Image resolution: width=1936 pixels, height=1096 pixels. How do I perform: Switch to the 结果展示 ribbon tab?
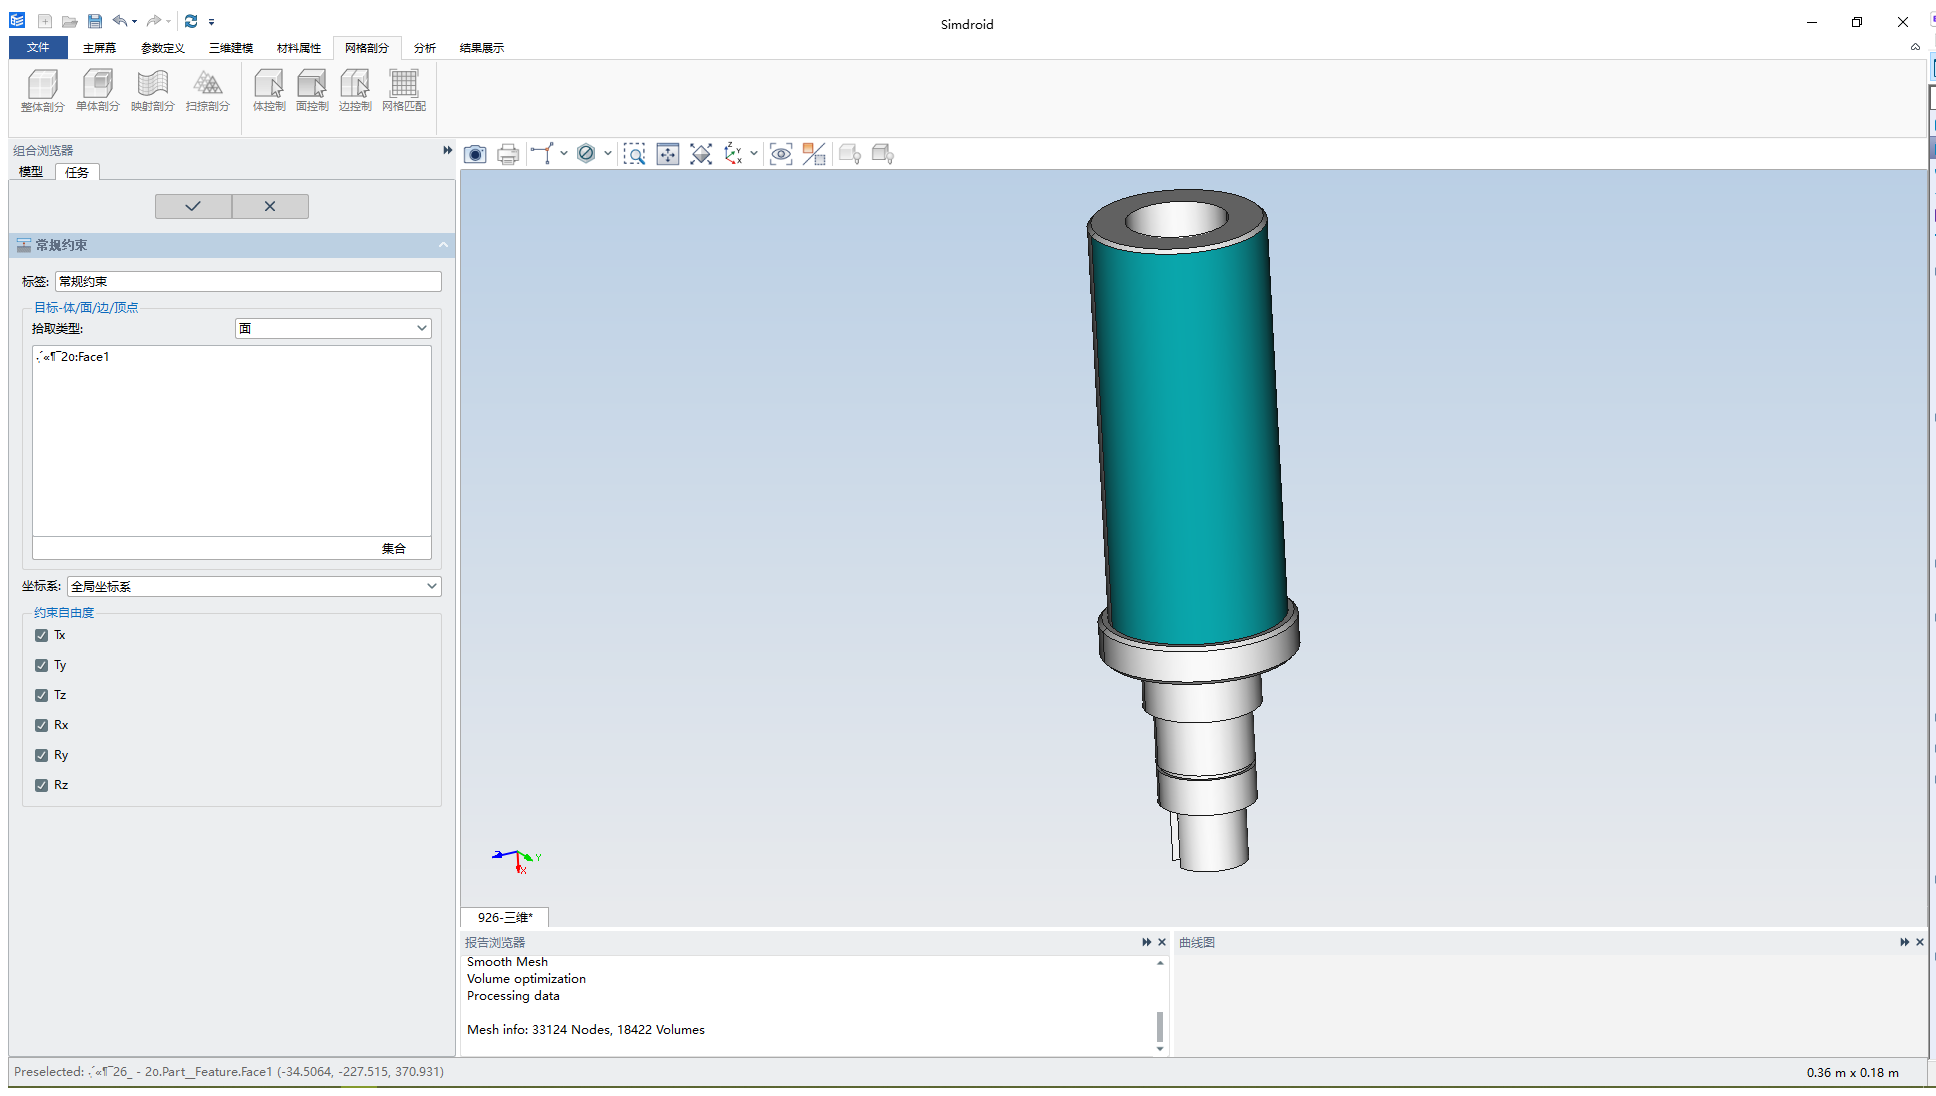pos(481,48)
